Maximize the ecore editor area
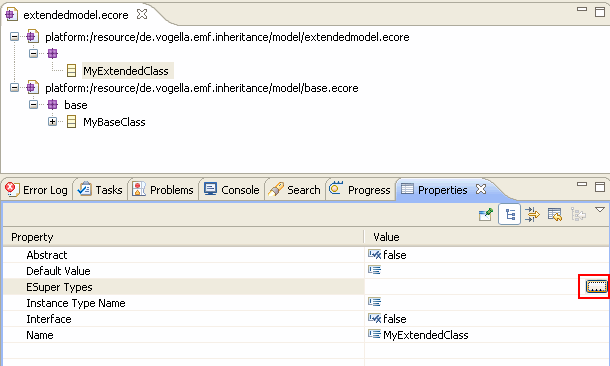The image size is (610, 366). 600,12
